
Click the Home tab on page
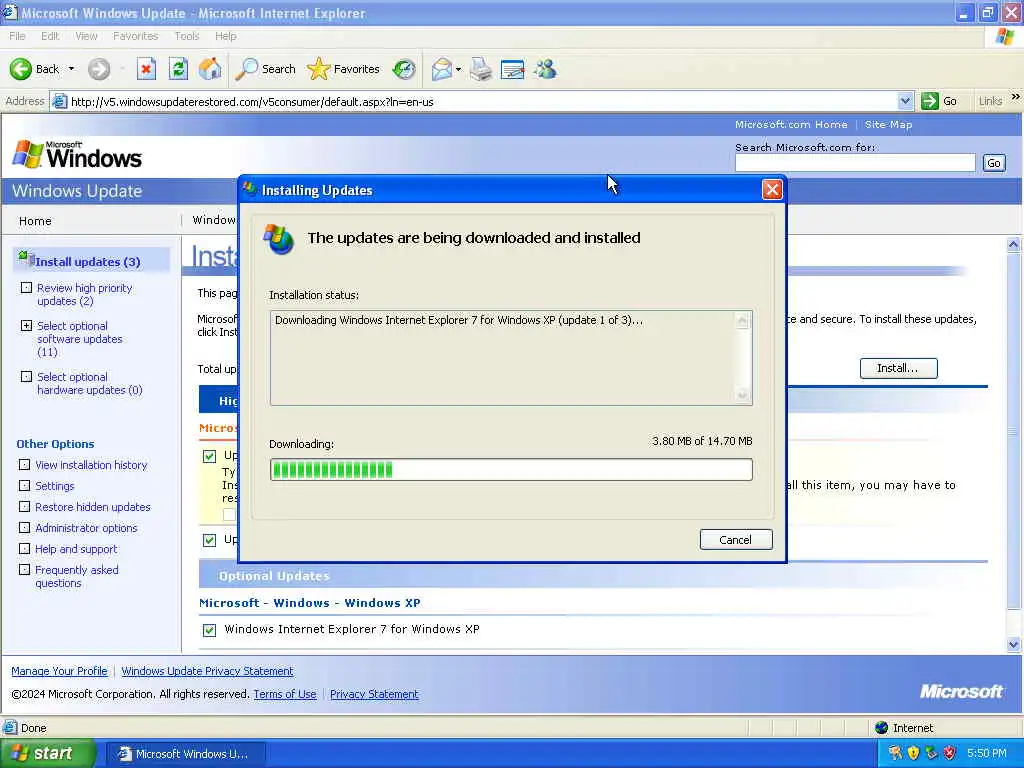click(x=35, y=221)
